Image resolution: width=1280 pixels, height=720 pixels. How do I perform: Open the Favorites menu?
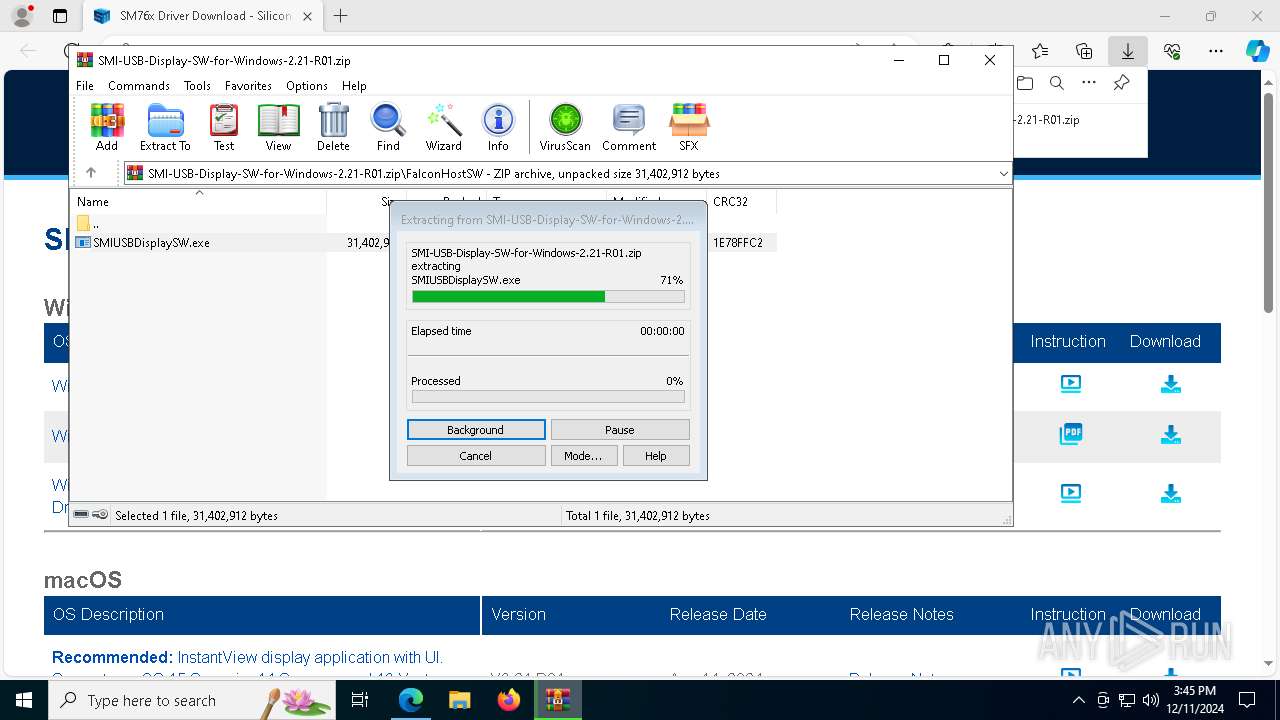(248, 86)
